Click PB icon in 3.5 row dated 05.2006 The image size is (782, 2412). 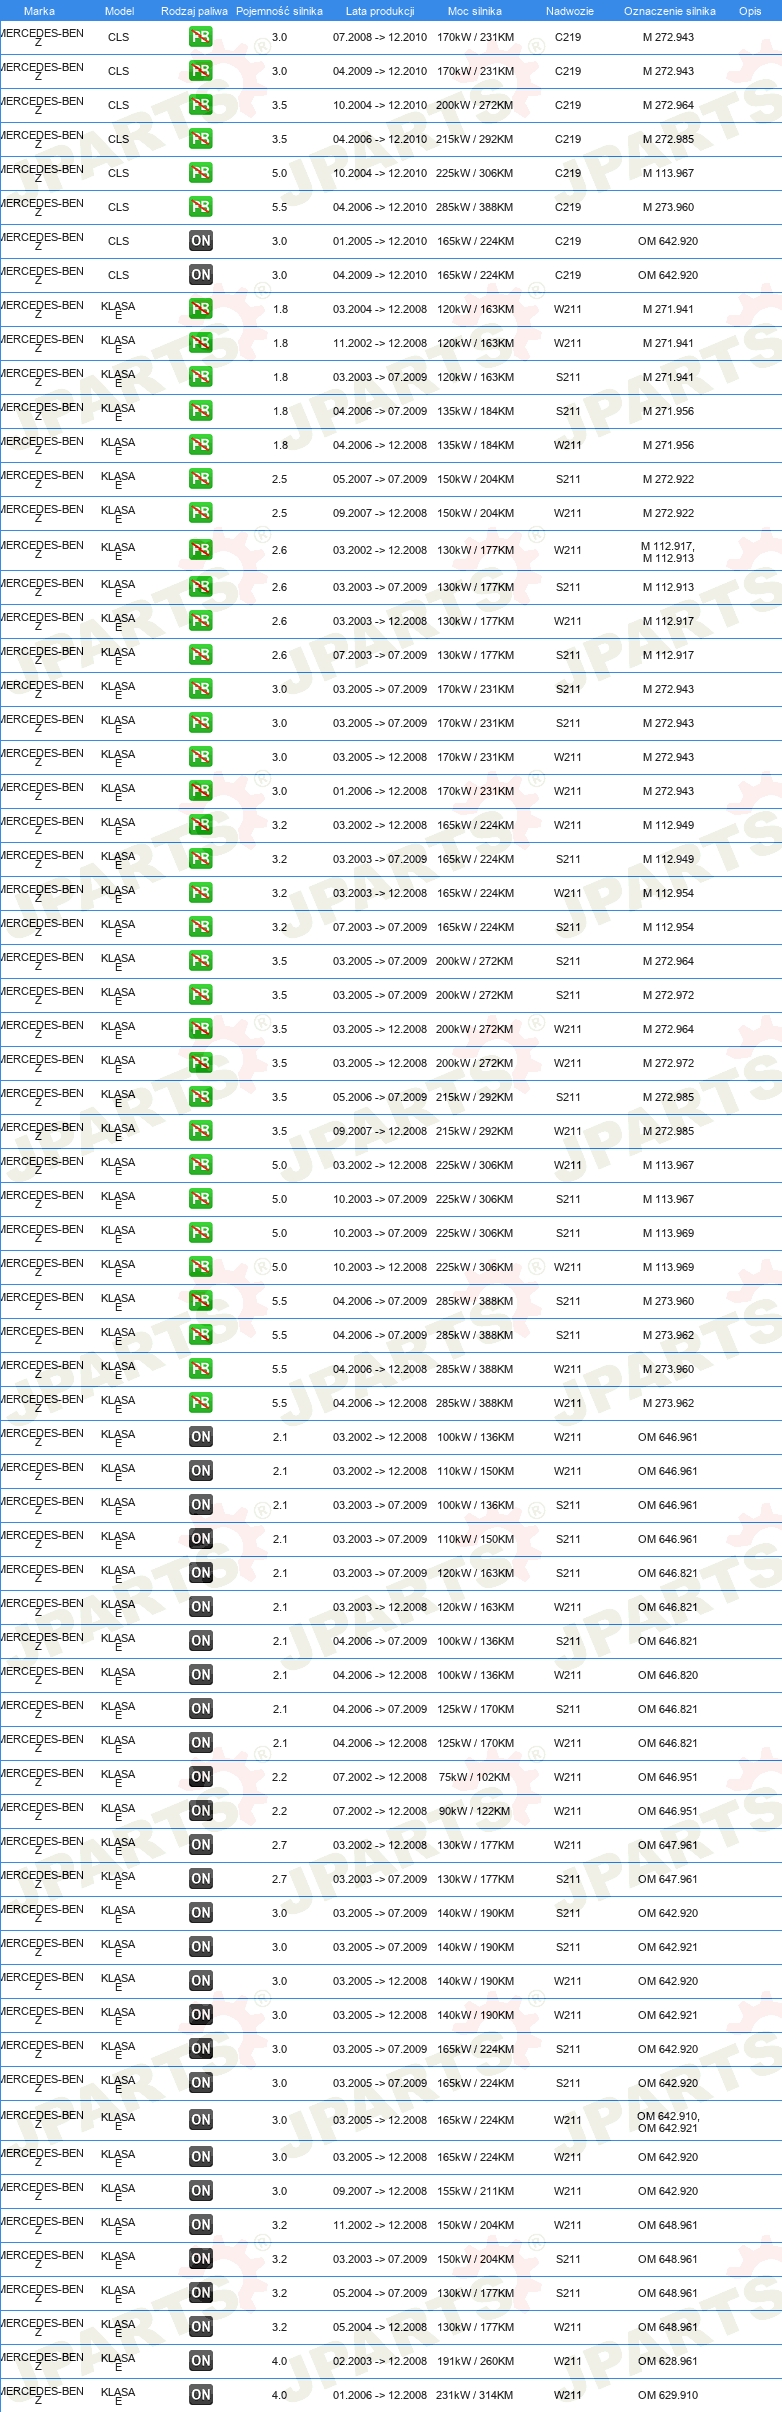pyautogui.click(x=201, y=1097)
